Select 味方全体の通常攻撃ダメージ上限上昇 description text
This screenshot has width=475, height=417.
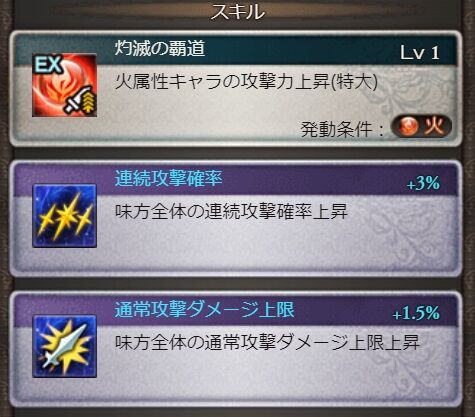(x=267, y=342)
